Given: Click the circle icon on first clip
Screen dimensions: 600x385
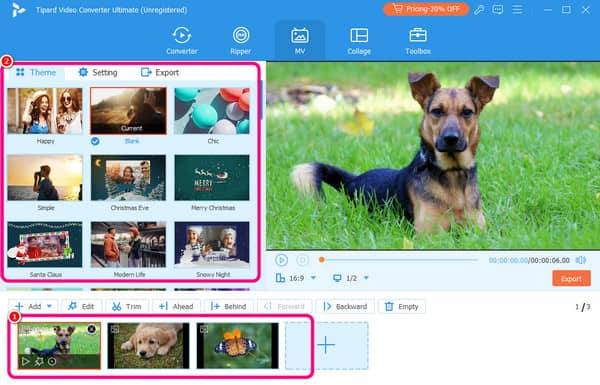Looking at the screenshot, I should [52, 361].
